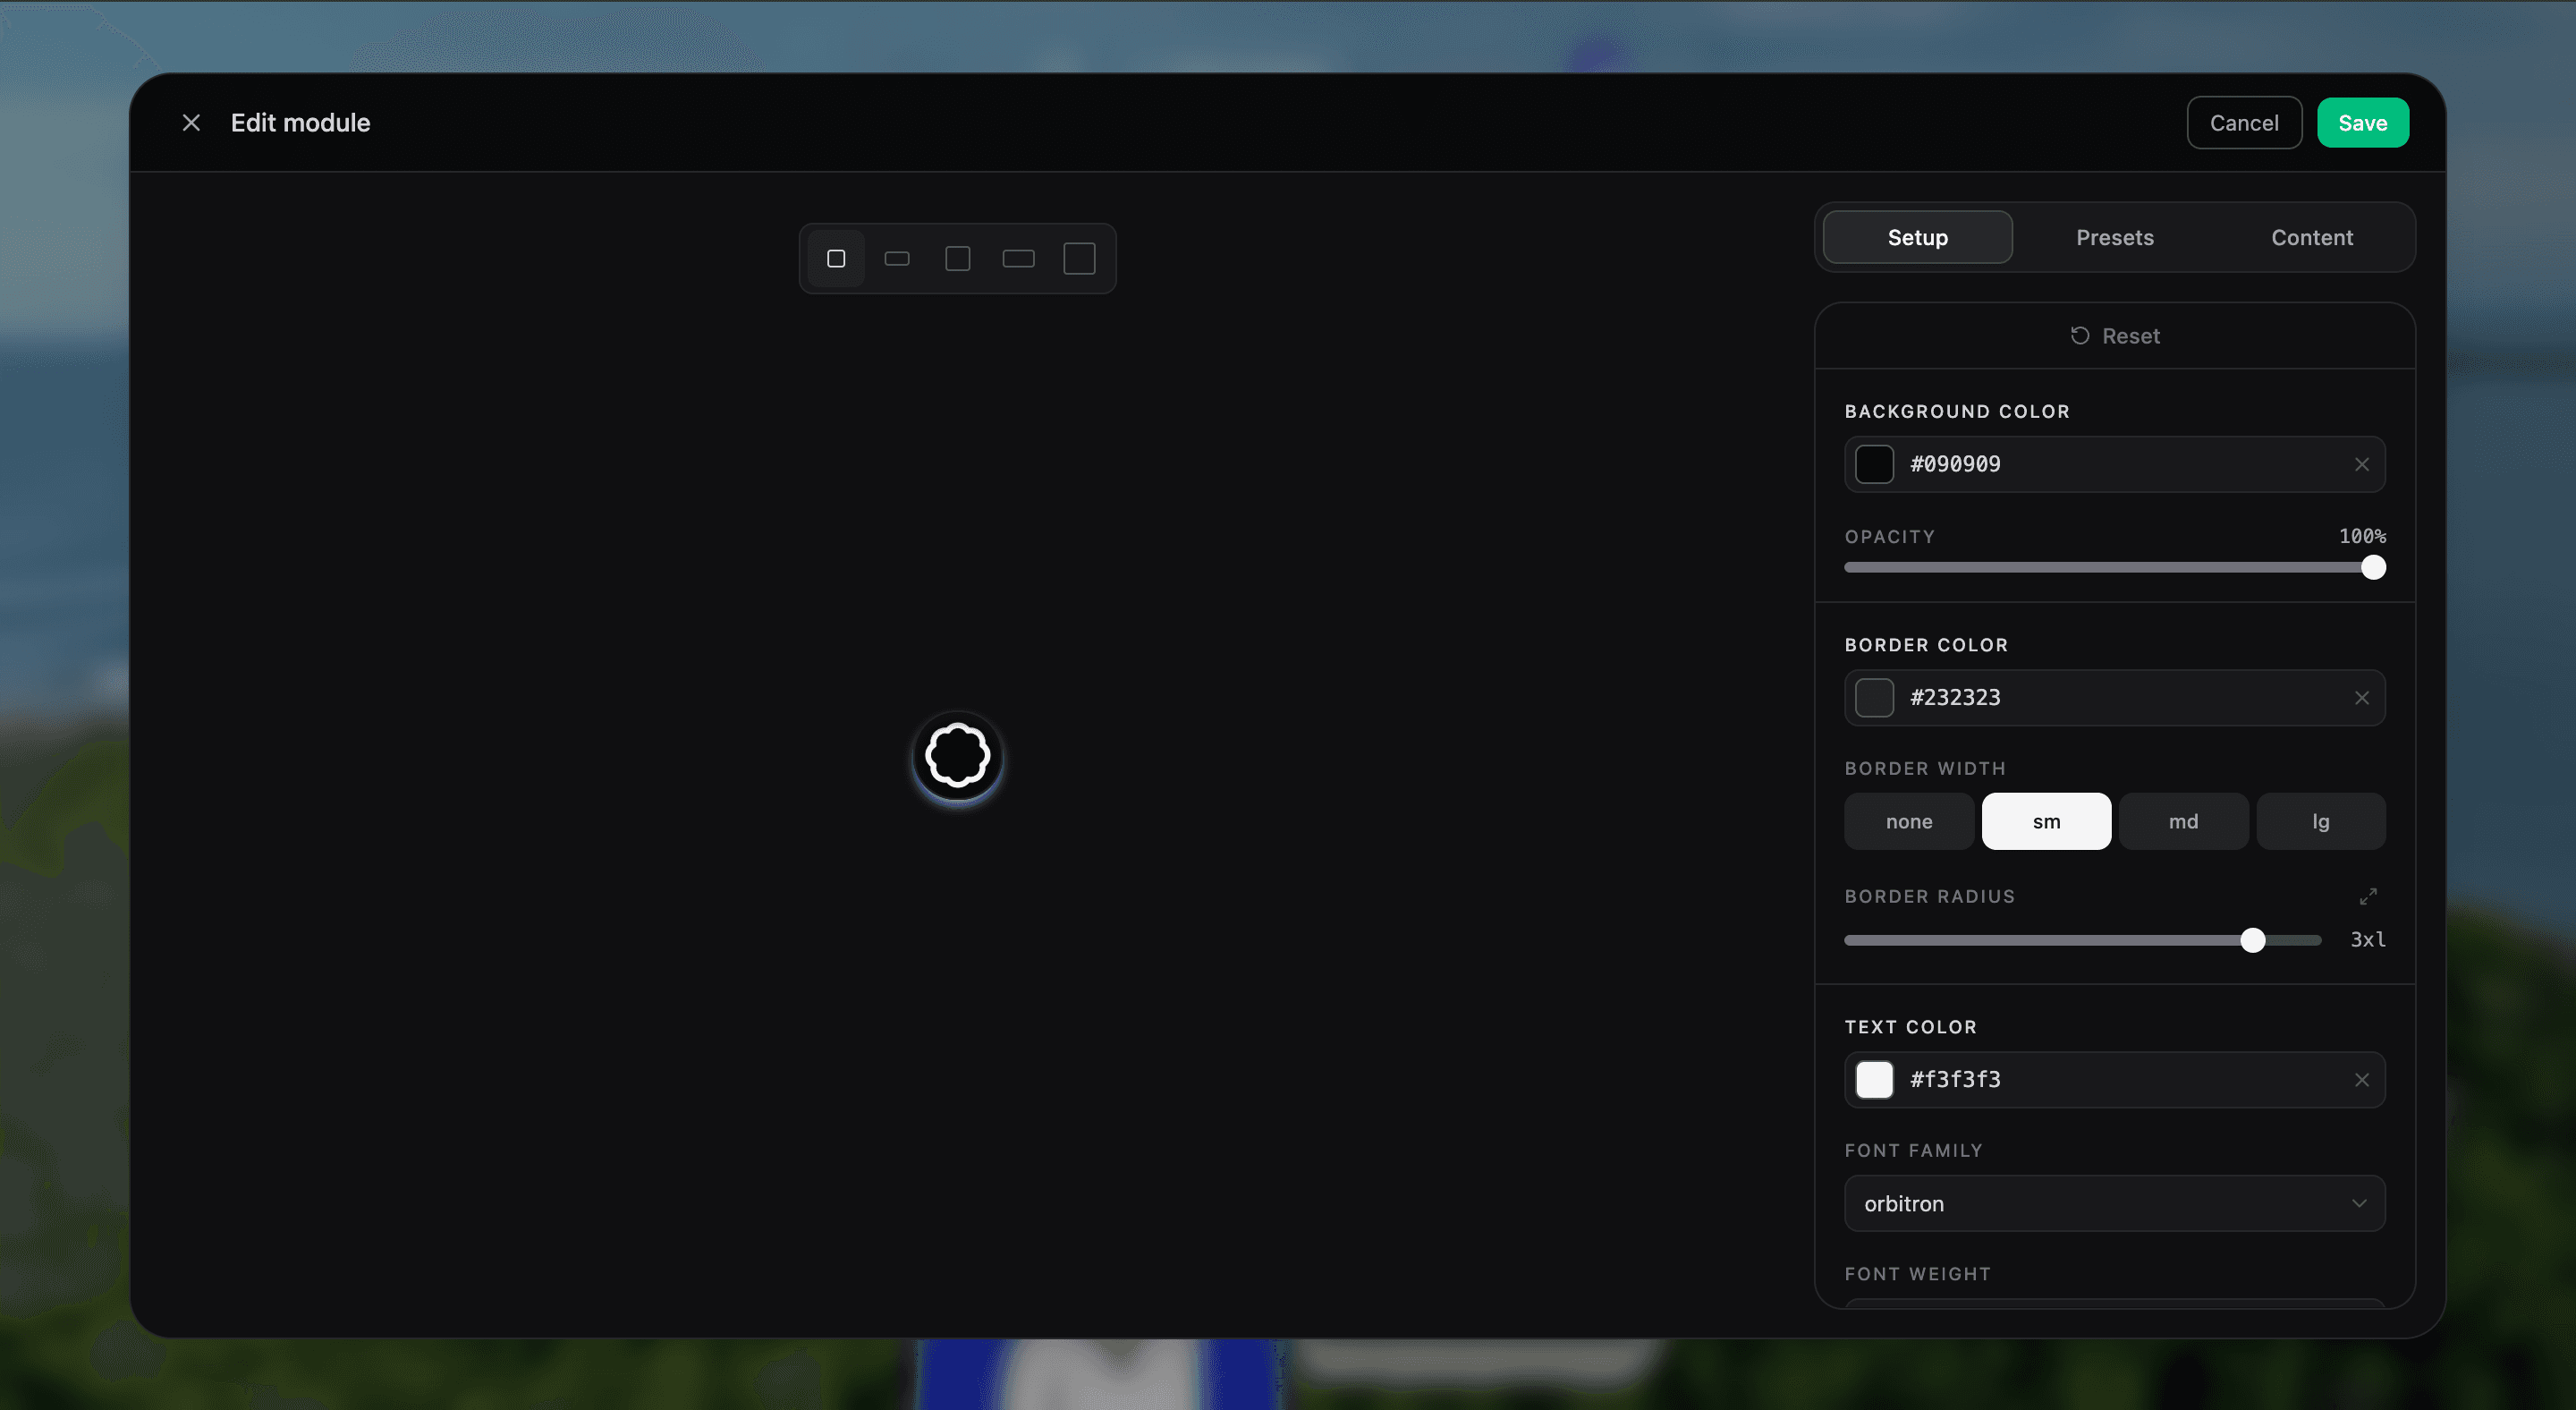The height and width of the screenshot is (1410, 2576).
Task: Open the background color swatch picker
Action: pyautogui.click(x=1874, y=464)
